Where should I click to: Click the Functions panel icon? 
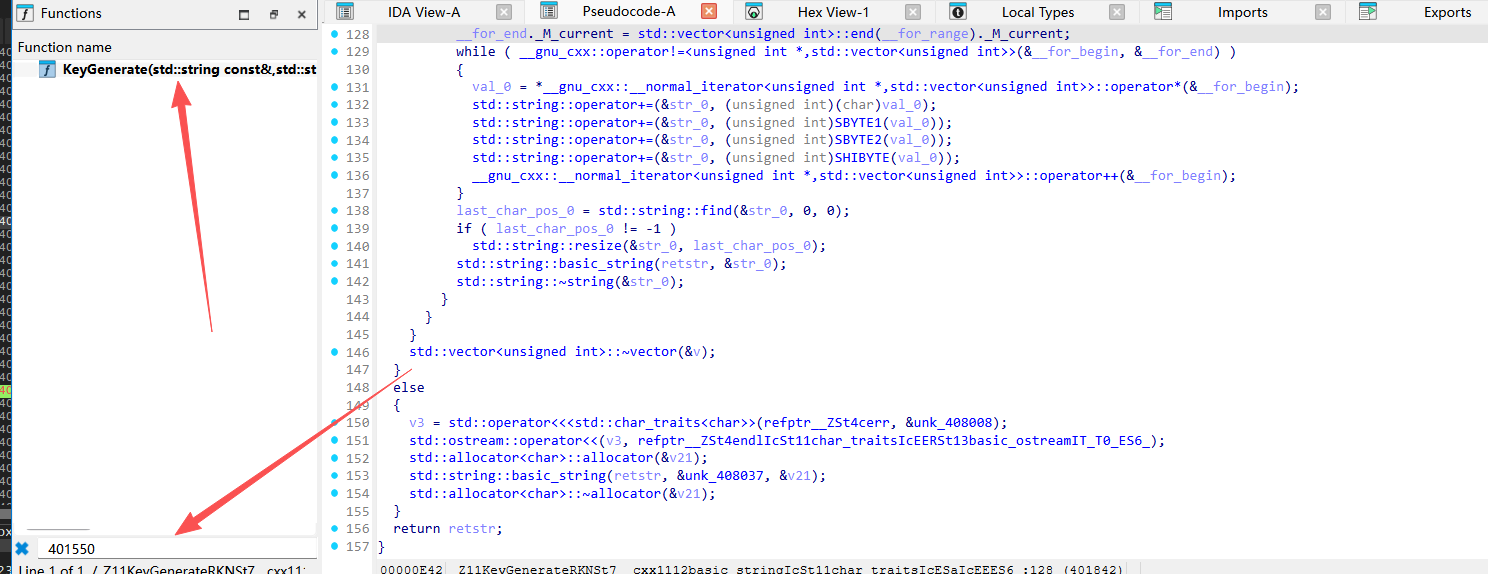pos(24,14)
